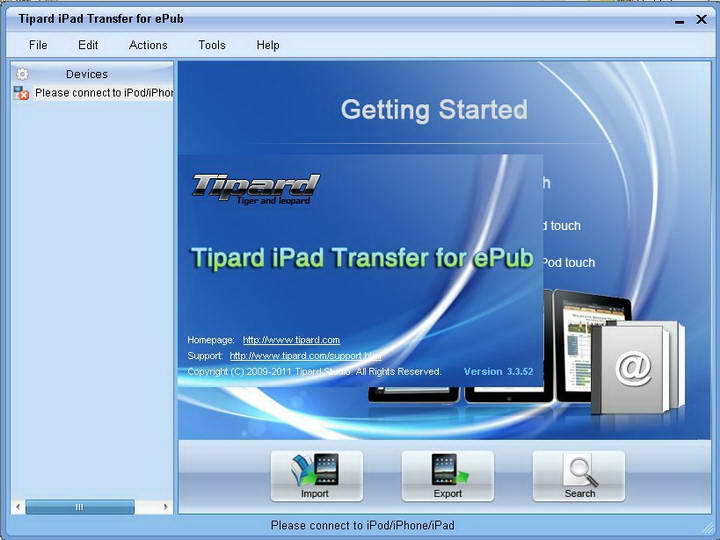Click the left arrow of the device scrollbar
The image size is (720, 540).
pos(18,507)
